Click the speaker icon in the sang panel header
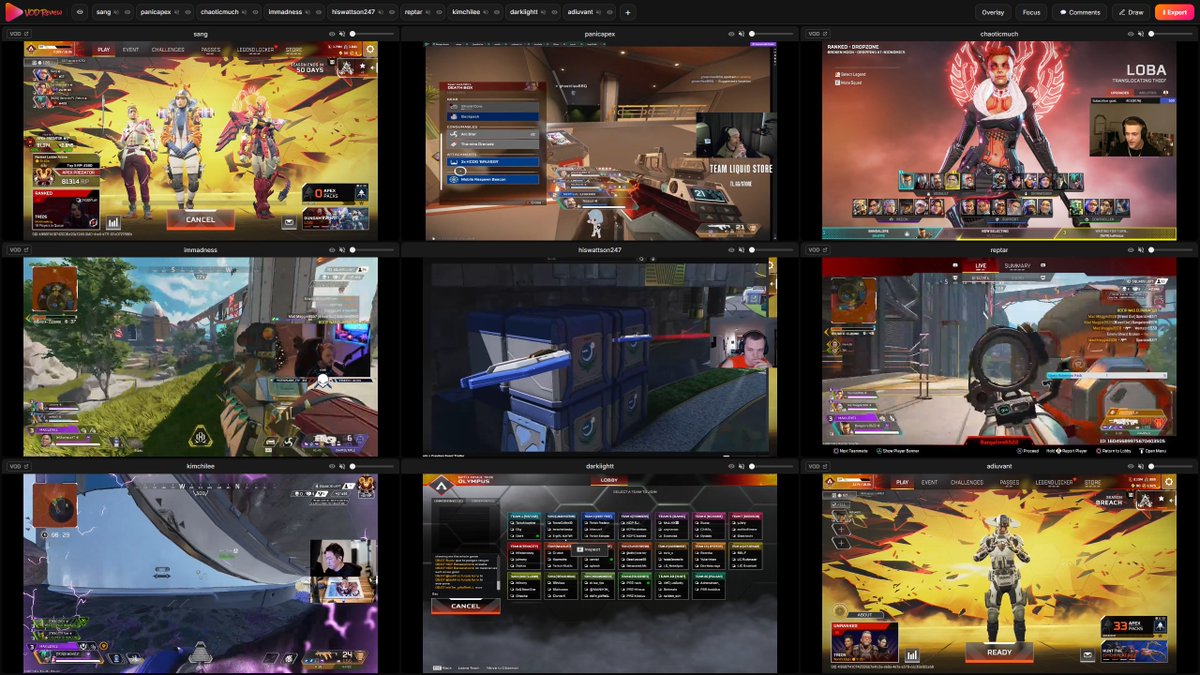This screenshot has height=675, width=1200. click(341, 33)
